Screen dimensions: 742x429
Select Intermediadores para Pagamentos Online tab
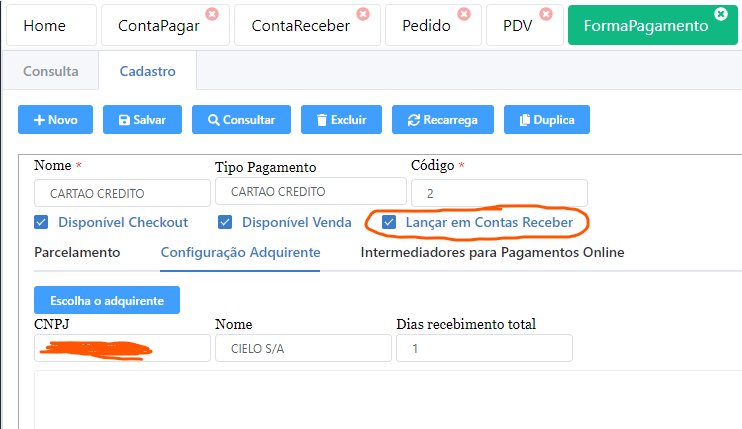(x=492, y=252)
